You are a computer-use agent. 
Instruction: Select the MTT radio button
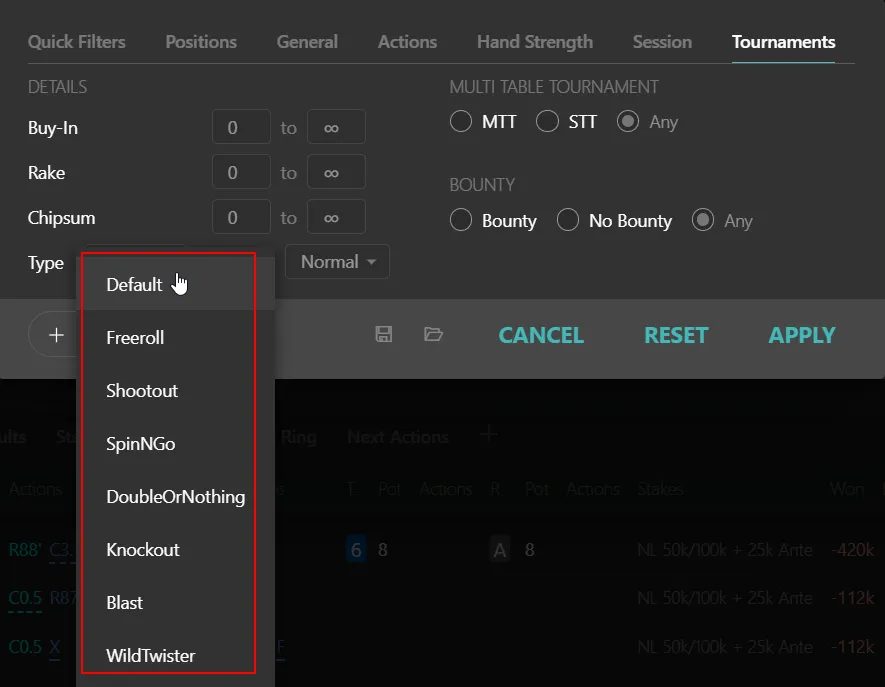pyautogui.click(x=461, y=122)
